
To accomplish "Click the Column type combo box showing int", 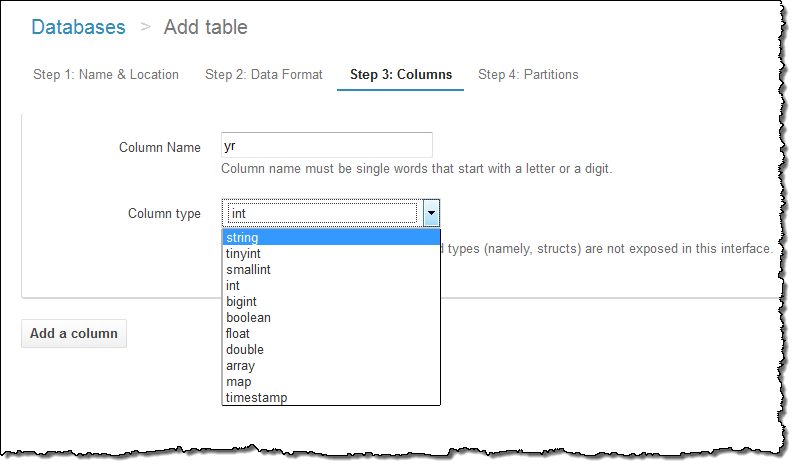I will click(x=322, y=213).
